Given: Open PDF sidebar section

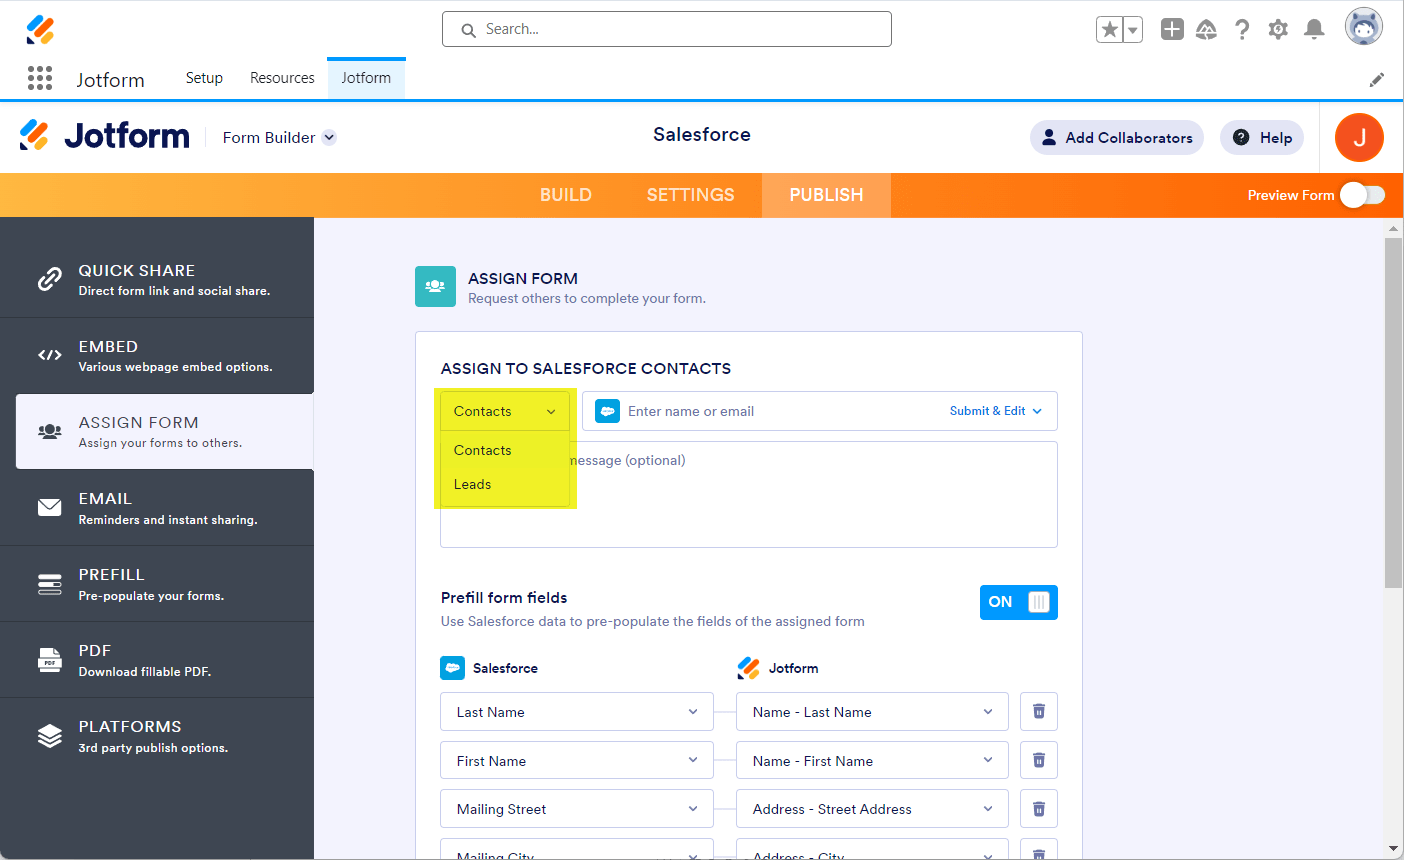Looking at the screenshot, I should click(x=157, y=660).
